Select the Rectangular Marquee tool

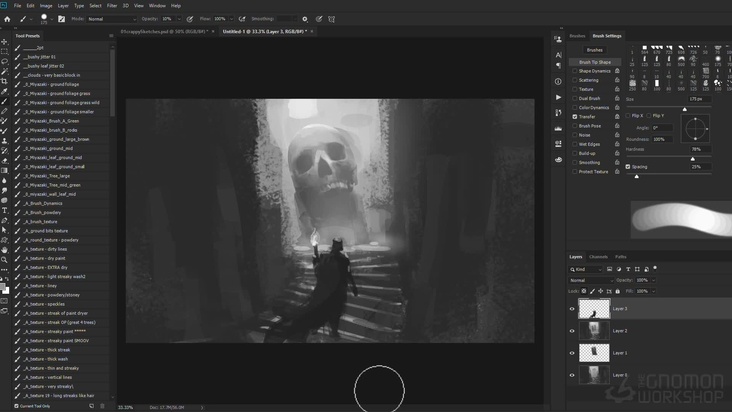tap(4, 51)
